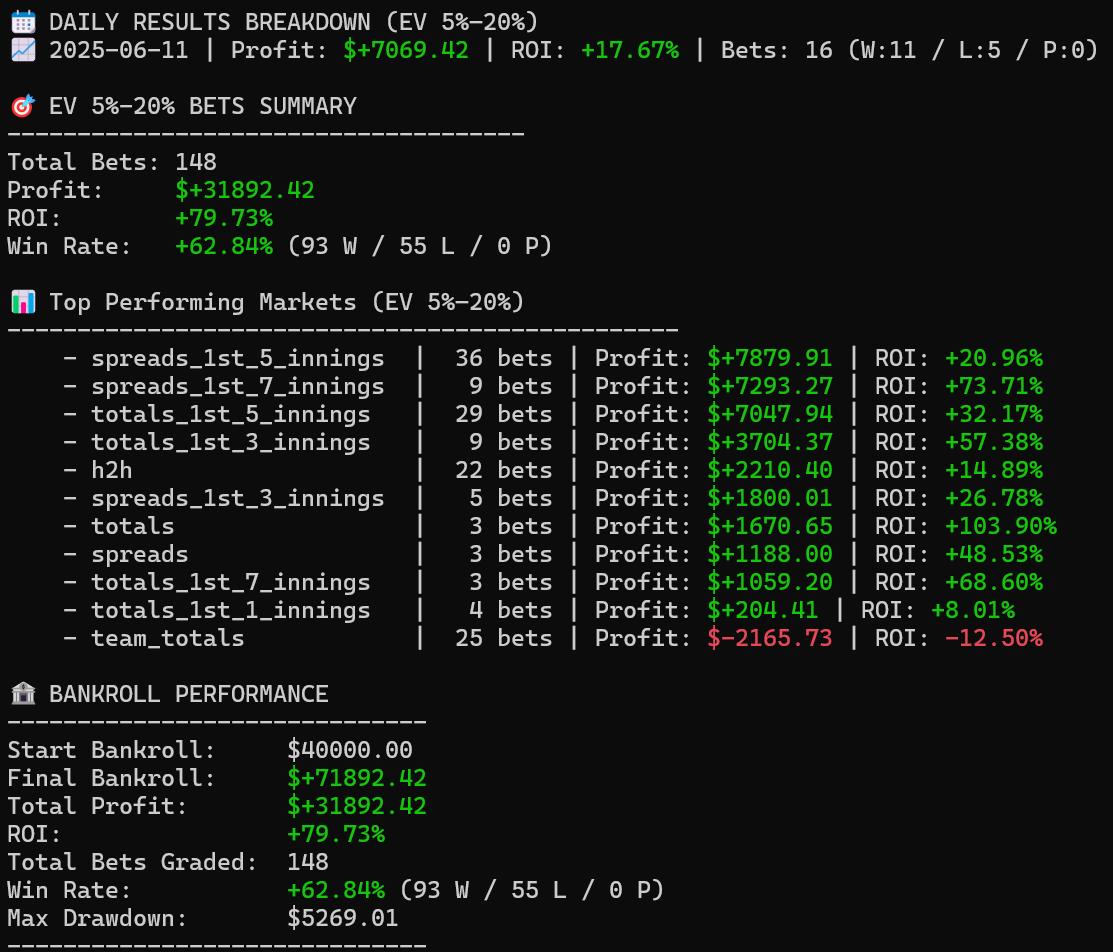Select profit $+1670.65 for totals

(770, 526)
